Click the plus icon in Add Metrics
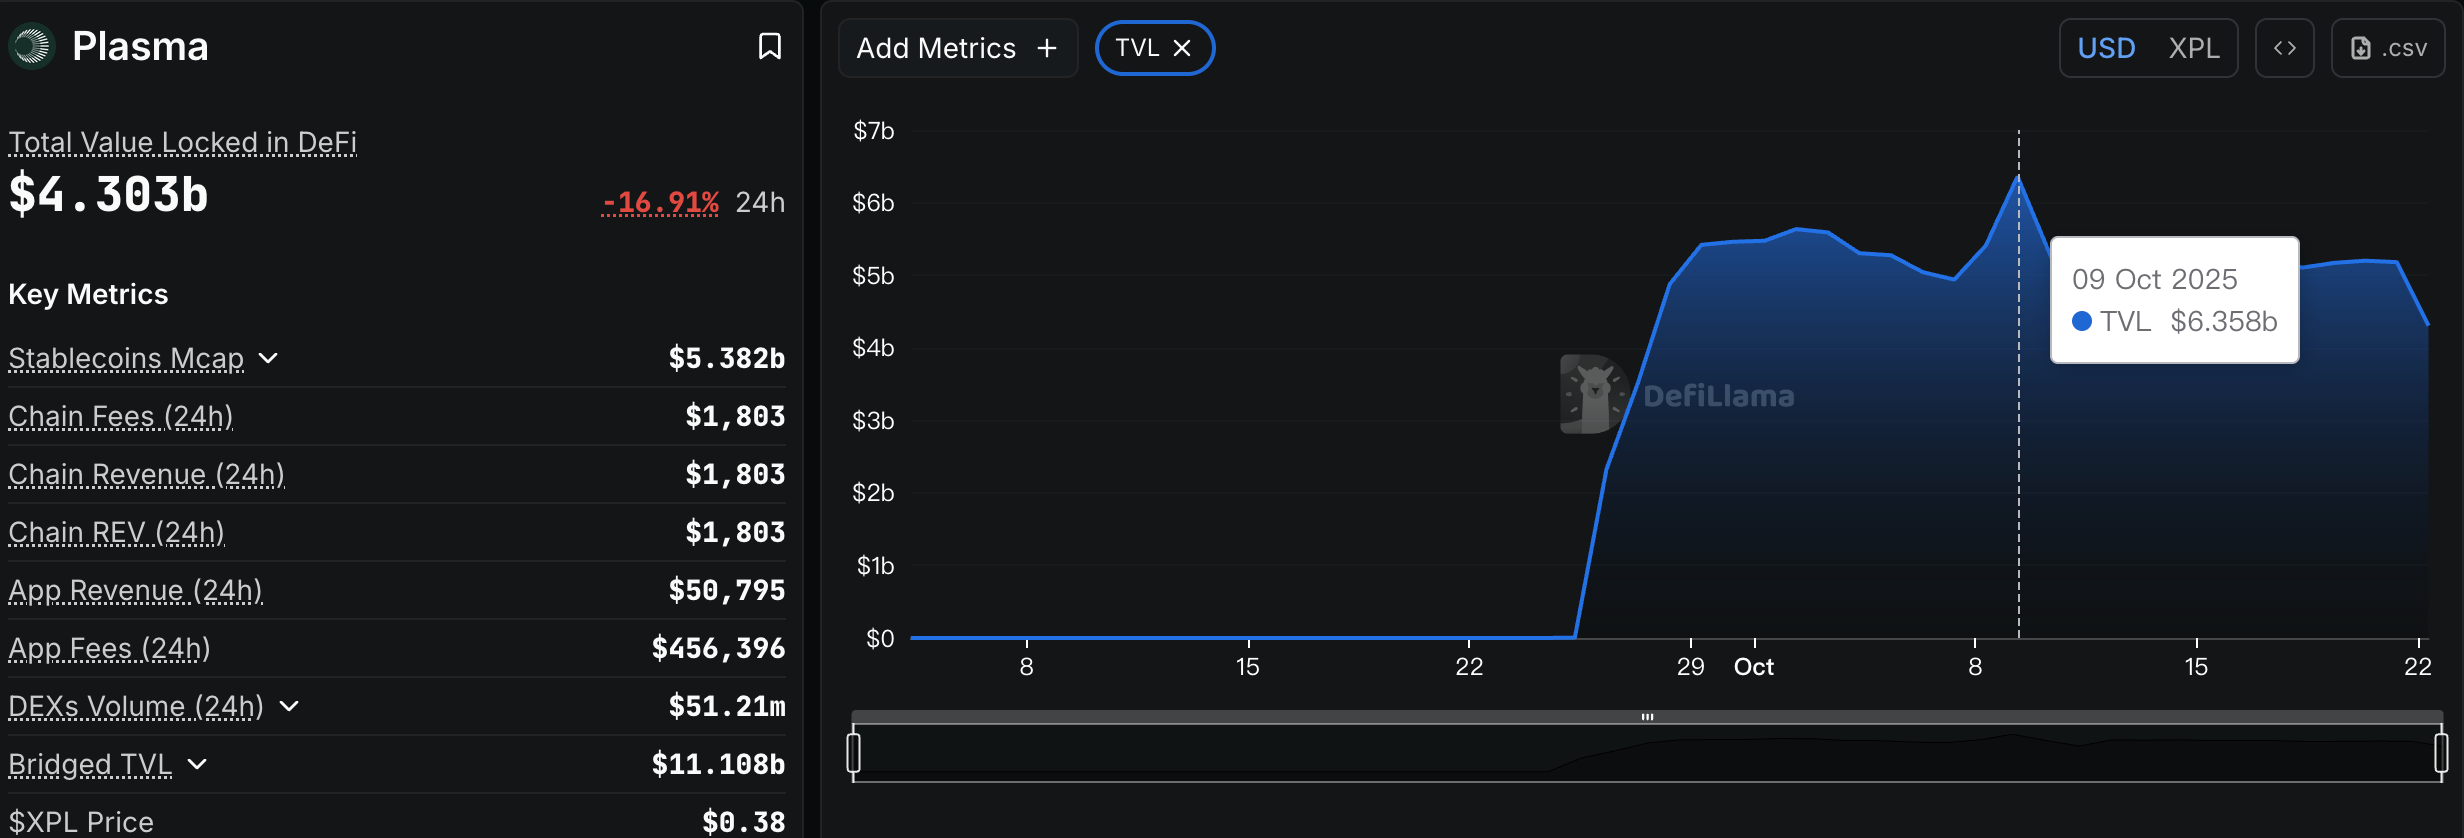The height and width of the screenshot is (838, 2464). coord(1047,48)
